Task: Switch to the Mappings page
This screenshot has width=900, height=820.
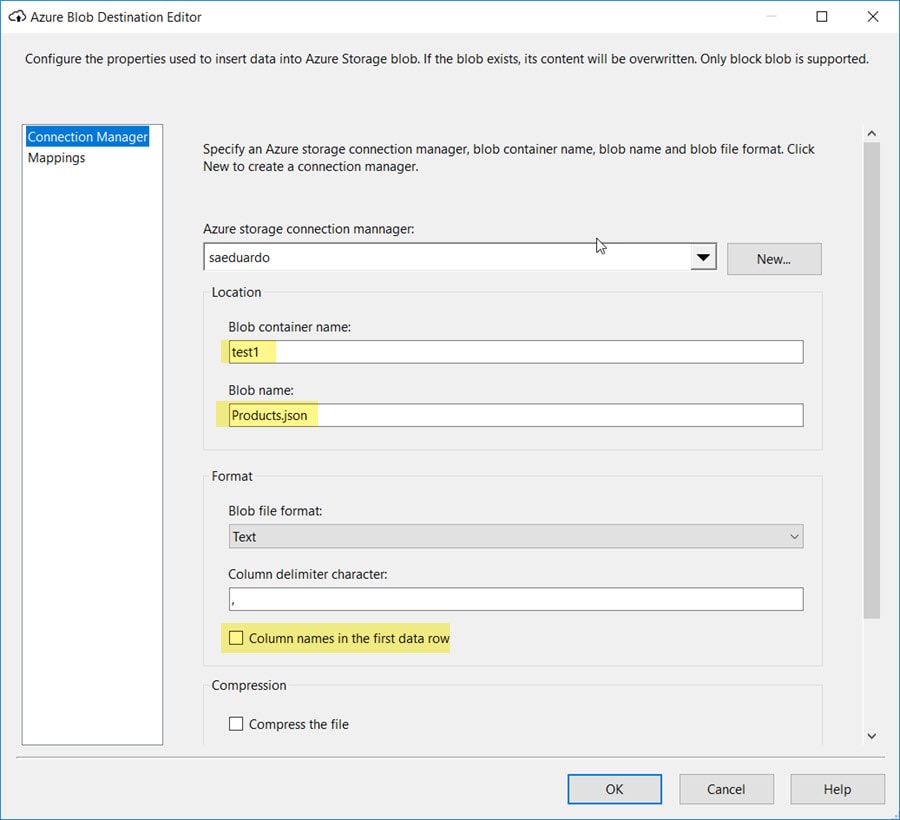Action: [x=57, y=158]
